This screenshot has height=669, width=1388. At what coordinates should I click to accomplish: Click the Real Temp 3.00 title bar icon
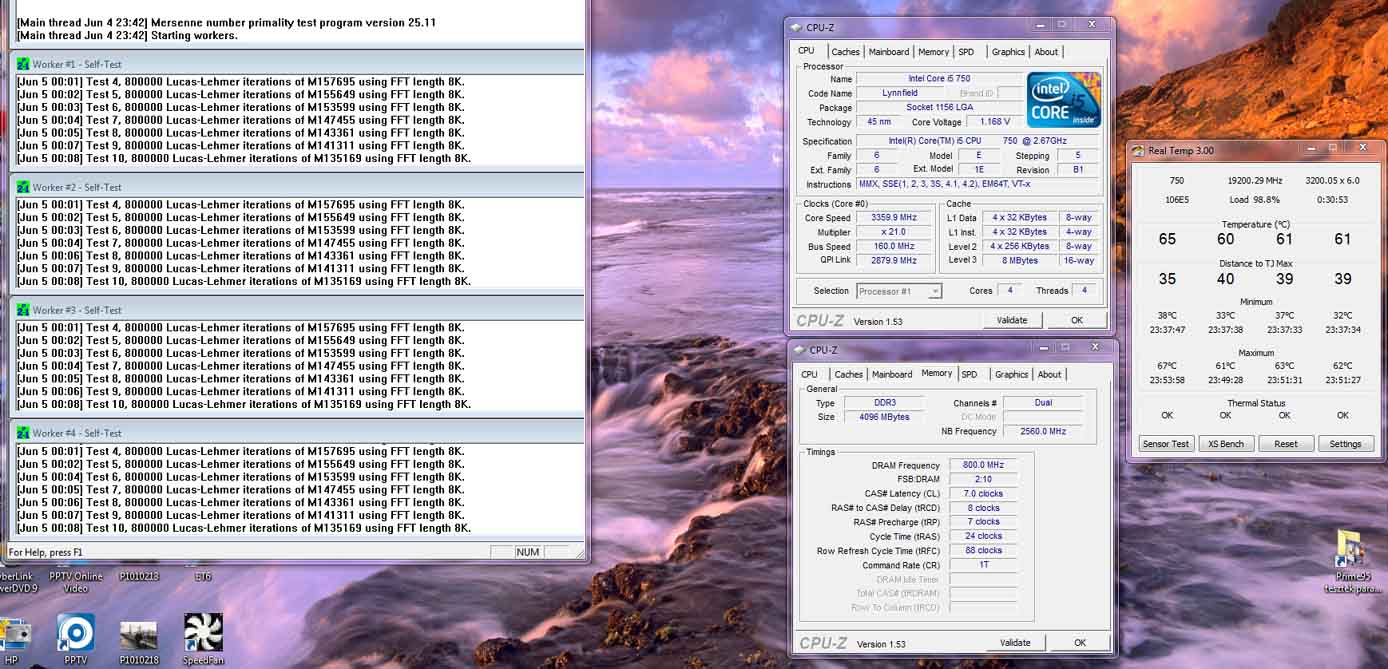click(x=1137, y=150)
